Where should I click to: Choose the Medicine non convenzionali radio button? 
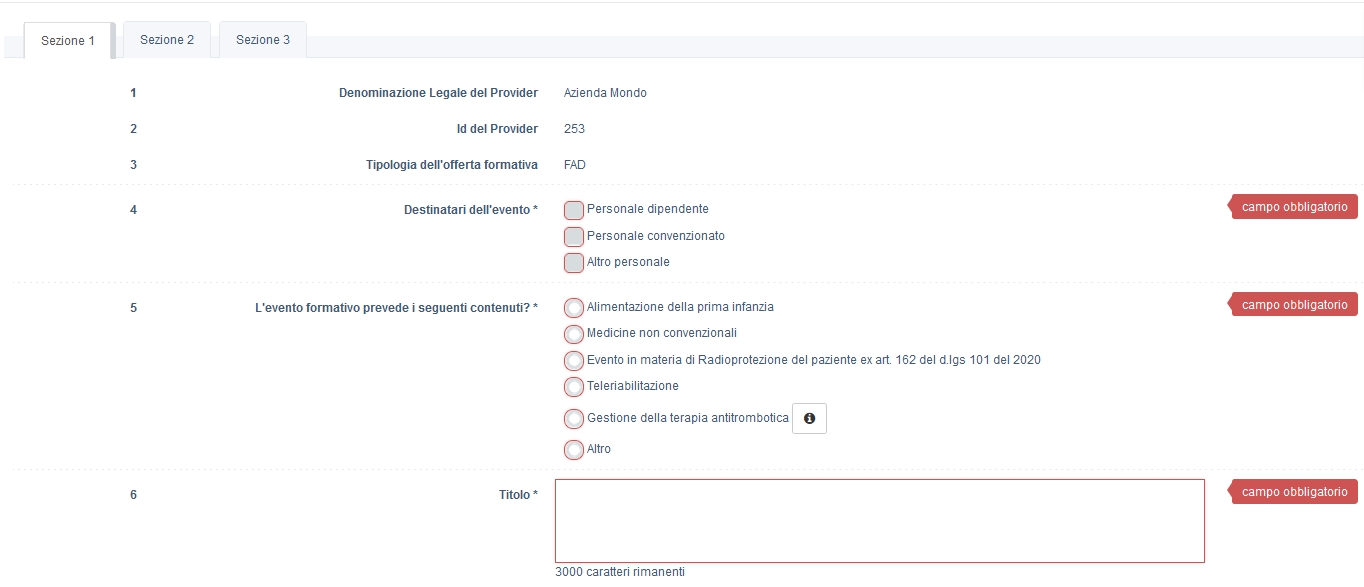click(x=574, y=334)
